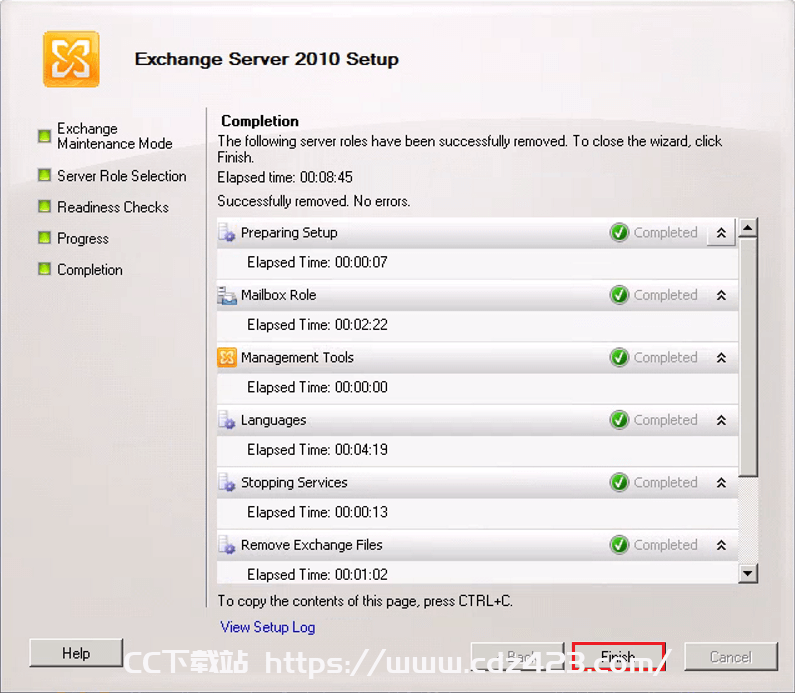Click 'To copy the contents' CTRL+C hint
795x693 pixels.
tap(365, 601)
